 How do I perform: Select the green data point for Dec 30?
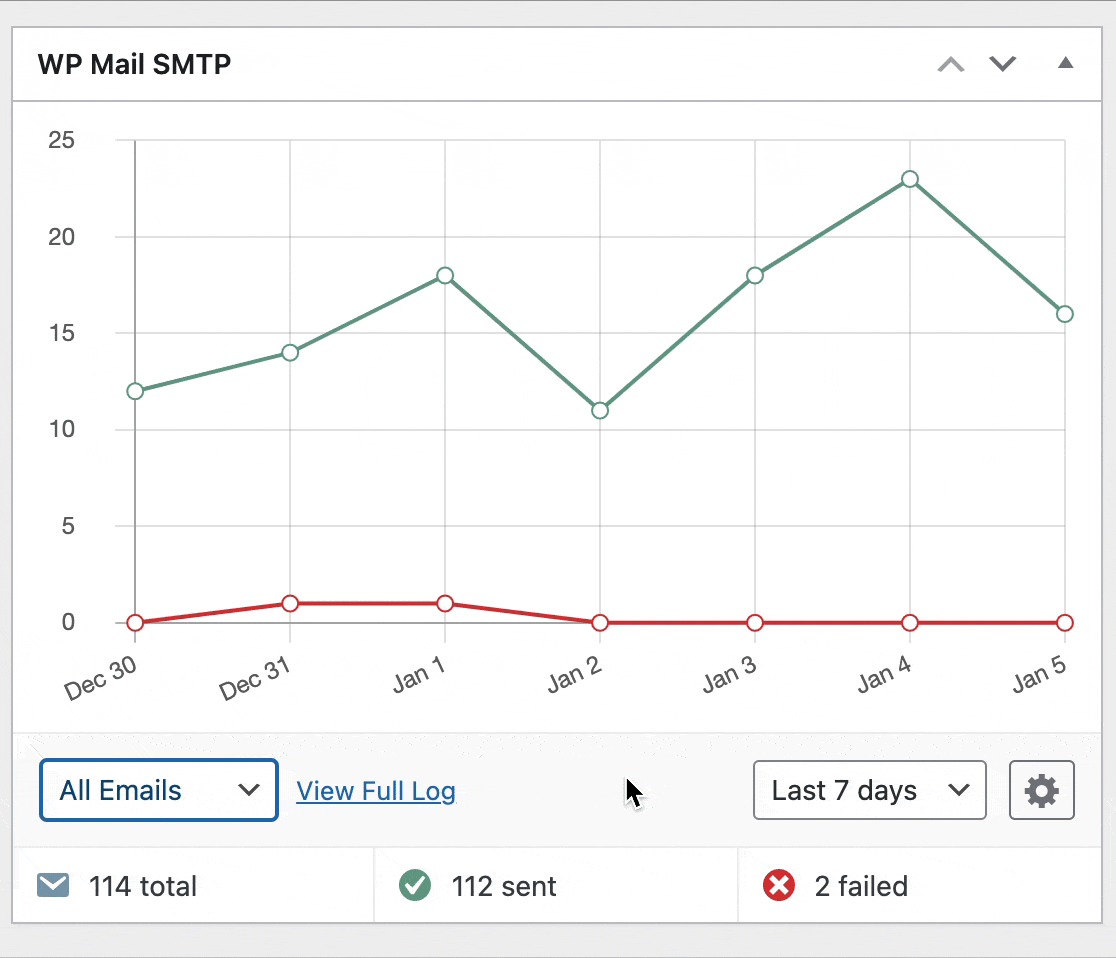click(135, 391)
